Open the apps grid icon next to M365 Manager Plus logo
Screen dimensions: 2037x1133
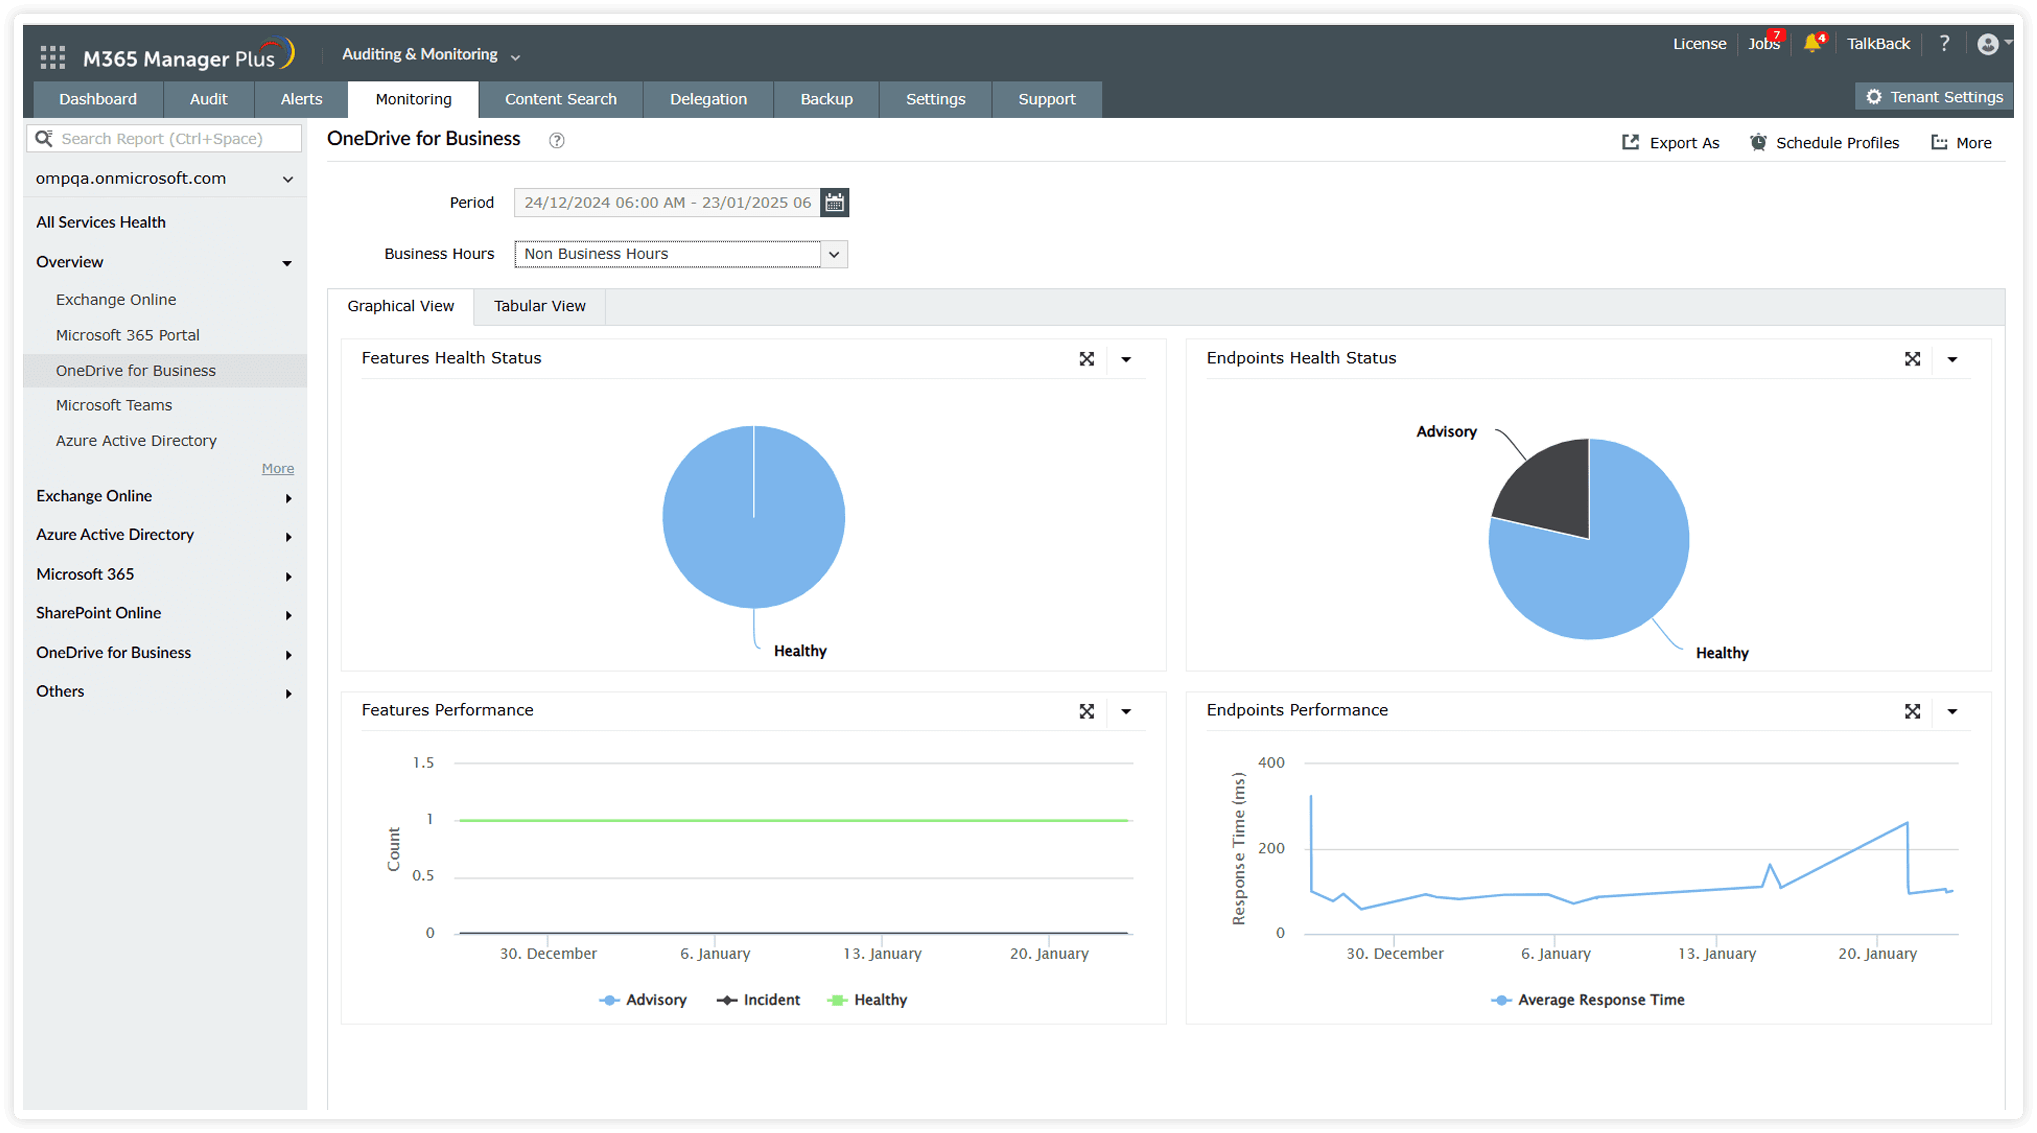click(52, 57)
